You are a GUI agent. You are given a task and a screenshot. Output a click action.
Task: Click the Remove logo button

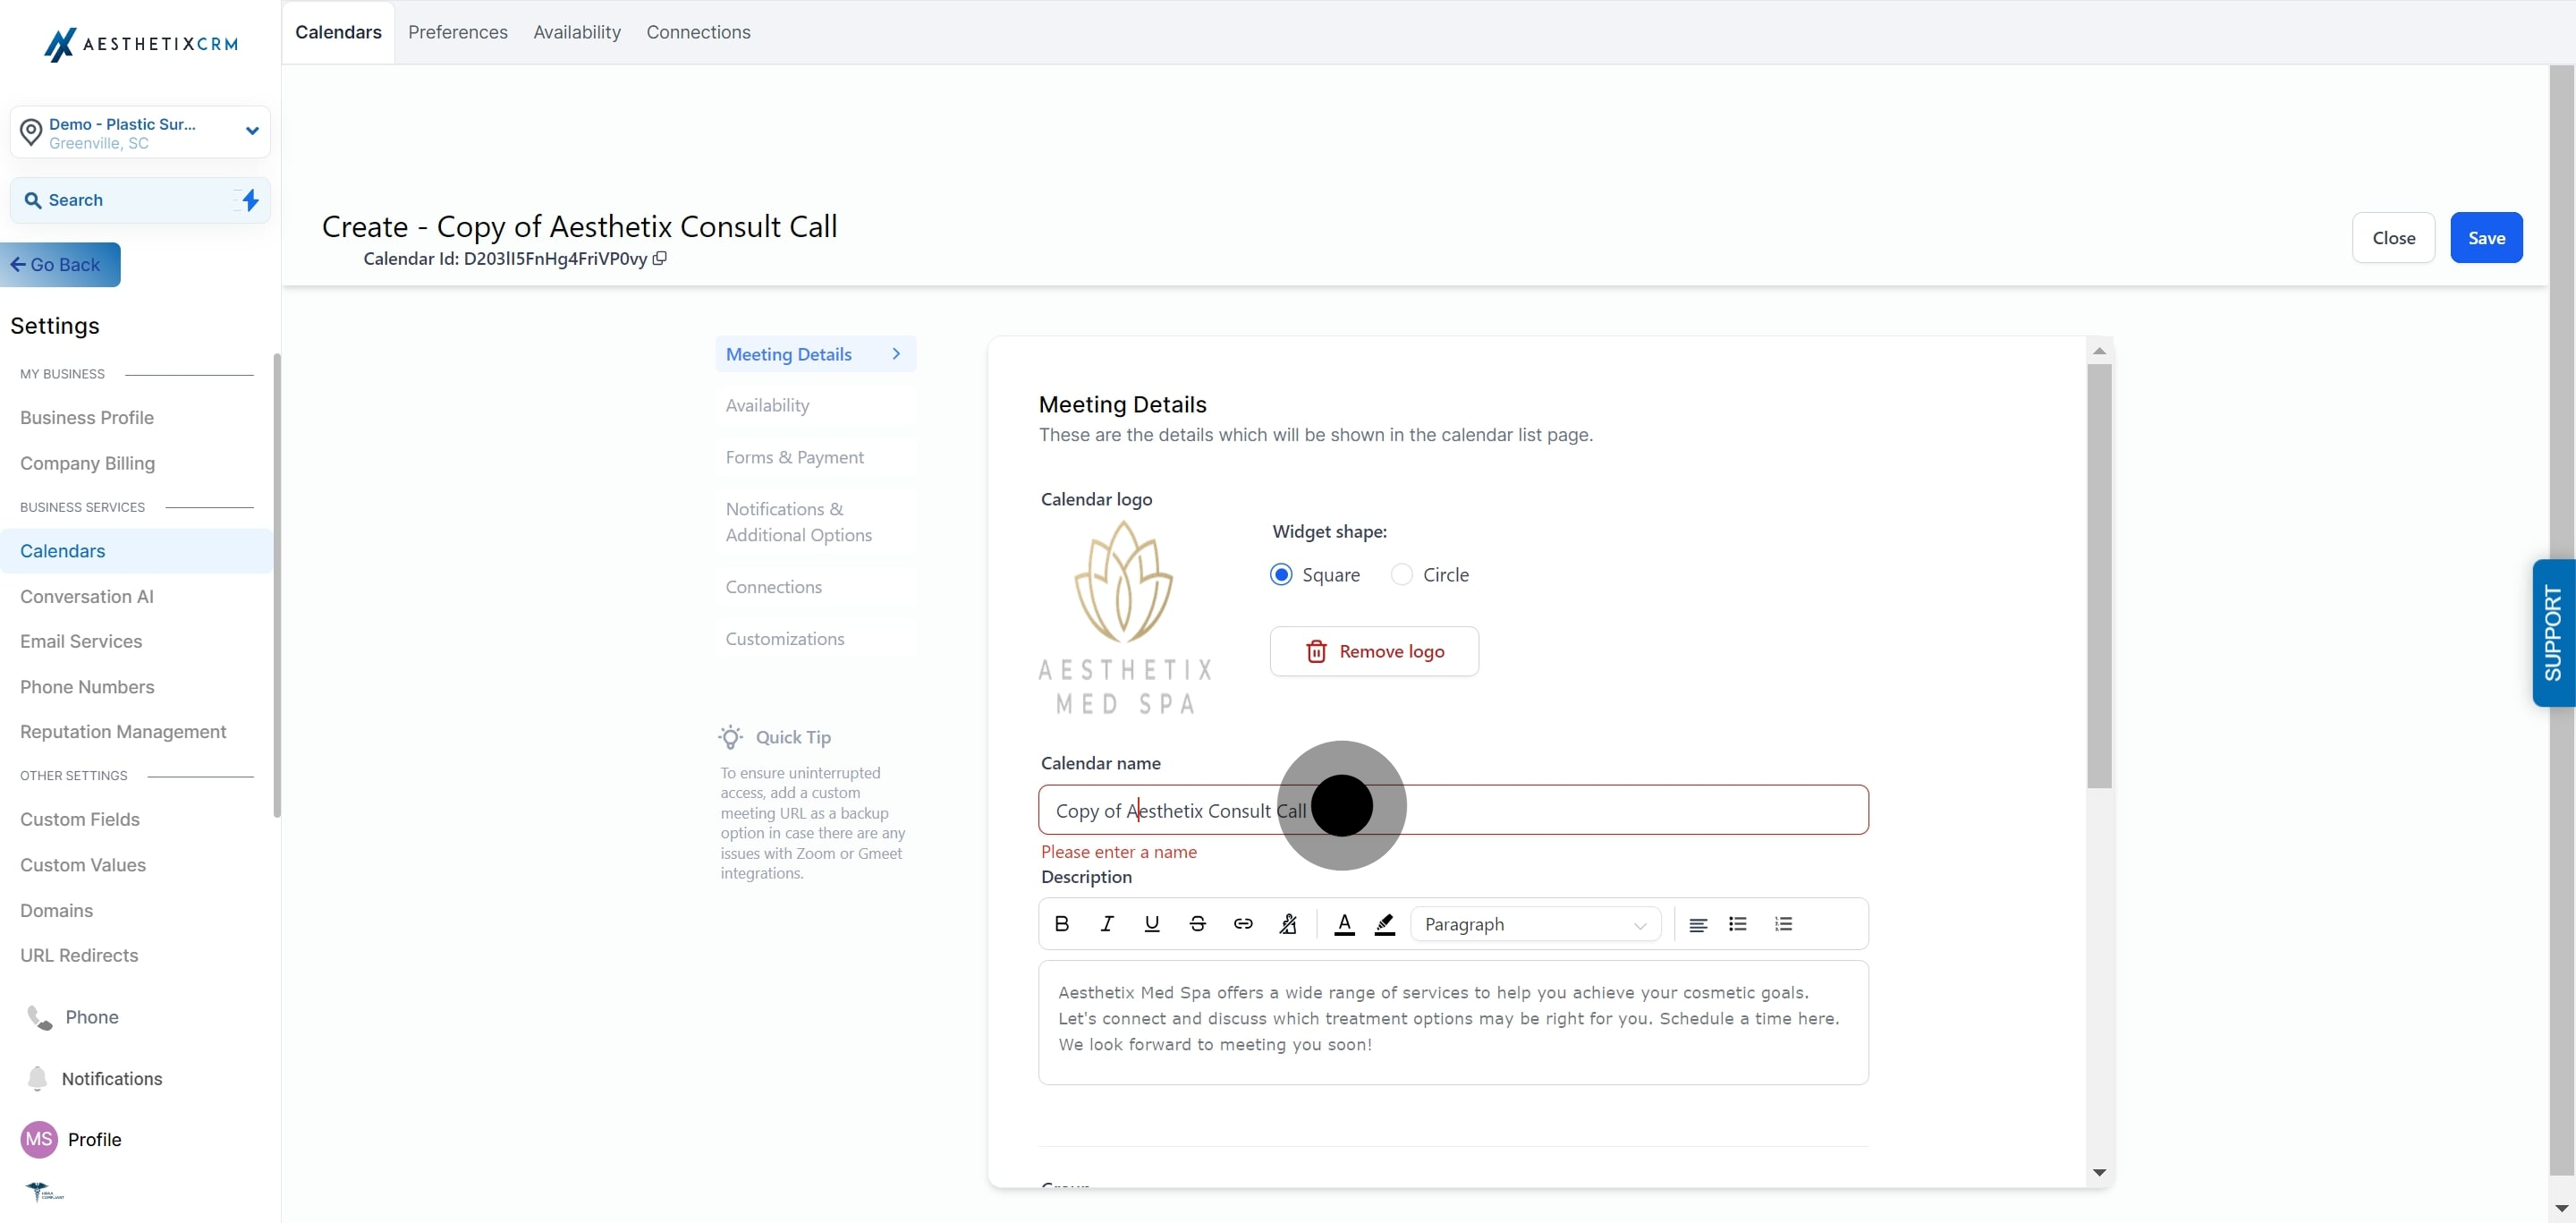(x=1374, y=651)
